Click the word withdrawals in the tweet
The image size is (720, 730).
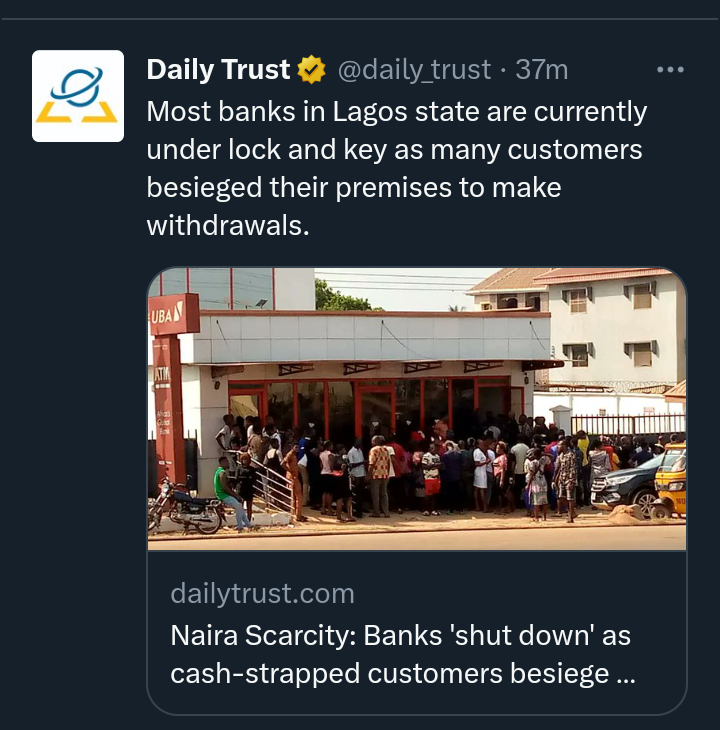(228, 226)
